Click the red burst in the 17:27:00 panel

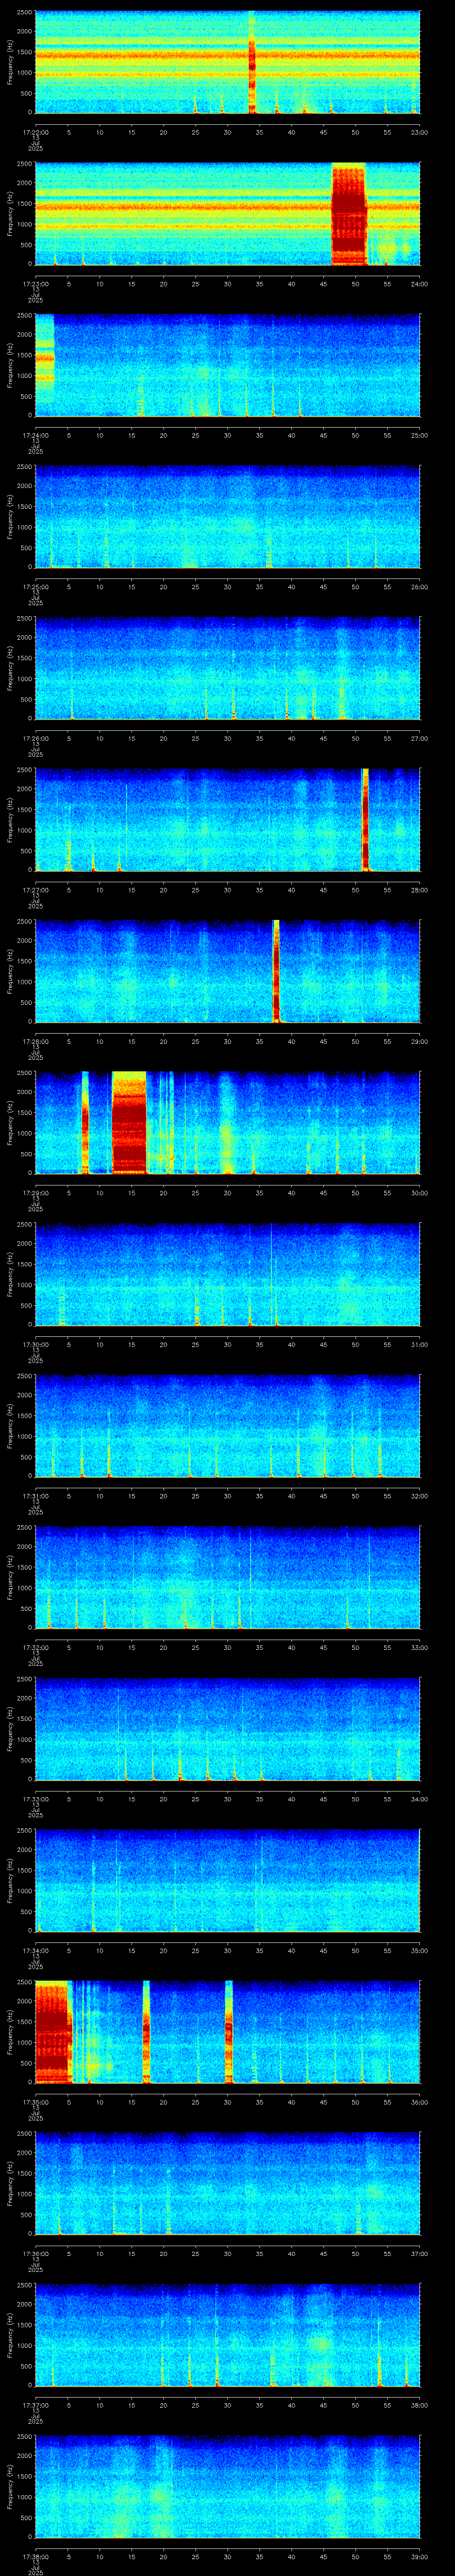[365, 820]
